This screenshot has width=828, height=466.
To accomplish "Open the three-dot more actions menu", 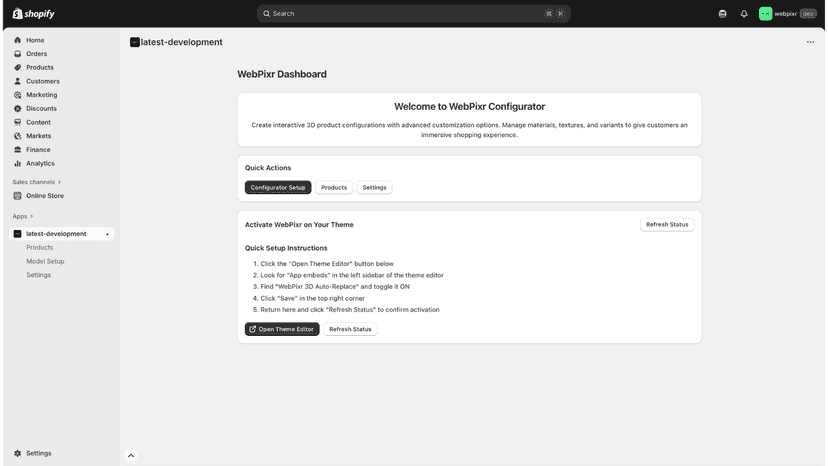I will click(810, 42).
